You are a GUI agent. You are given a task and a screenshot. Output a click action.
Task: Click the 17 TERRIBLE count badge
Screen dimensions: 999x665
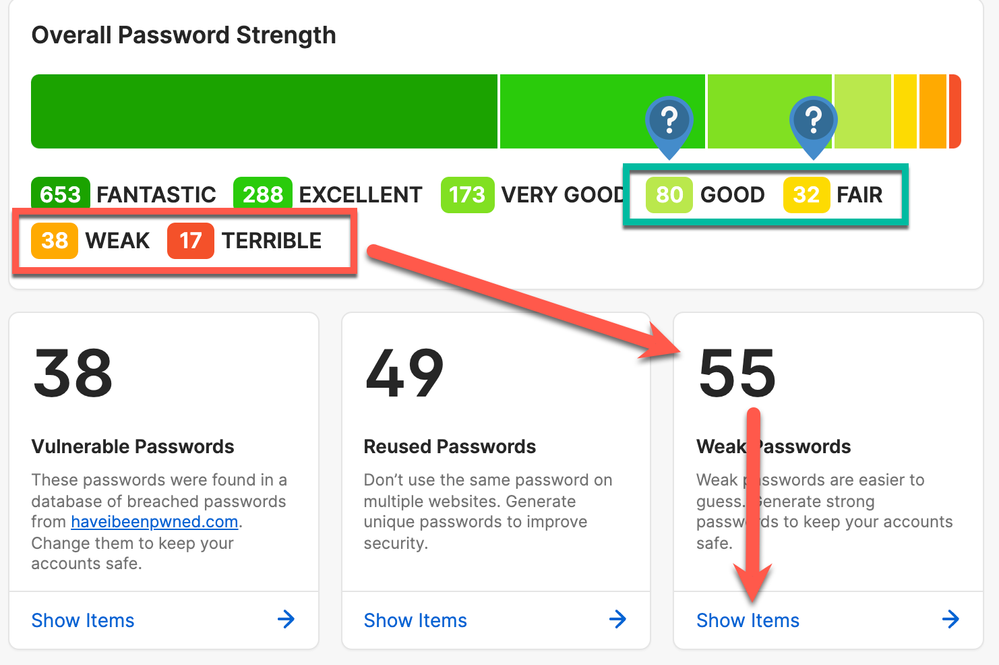(x=191, y=241)
